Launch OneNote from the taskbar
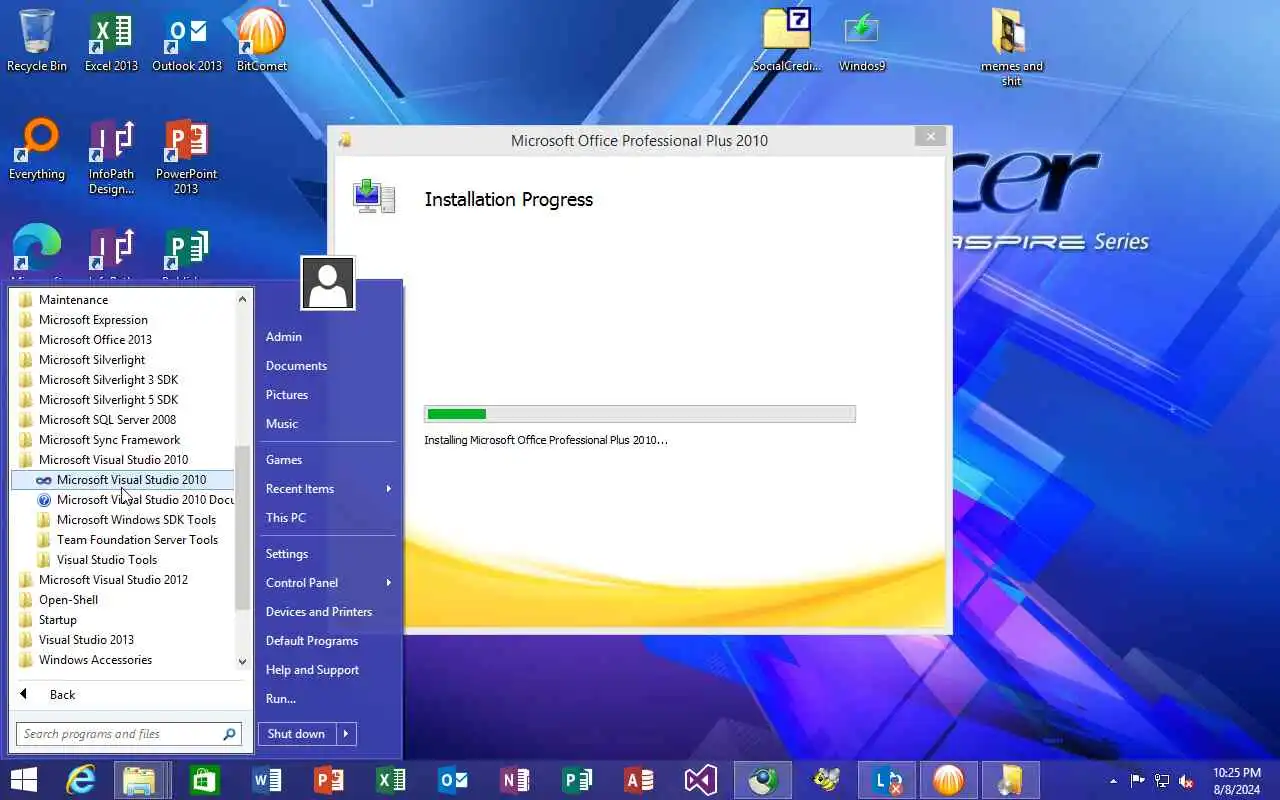Viewport: 1280px width, 800px height. tap(515, 780)
